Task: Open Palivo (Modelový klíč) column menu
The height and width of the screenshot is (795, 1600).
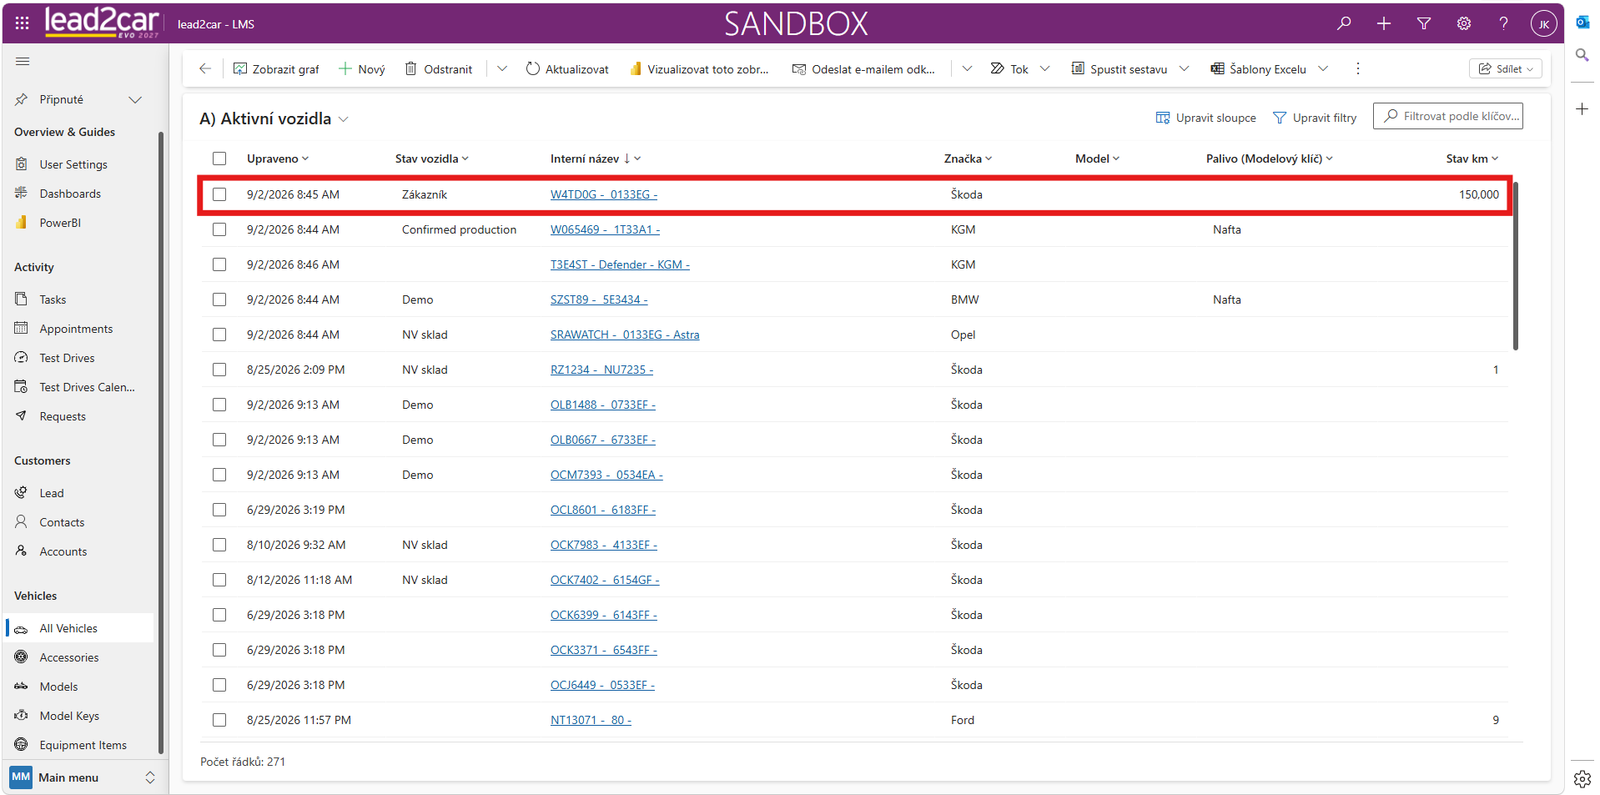Action: [x=1270, y=159]
